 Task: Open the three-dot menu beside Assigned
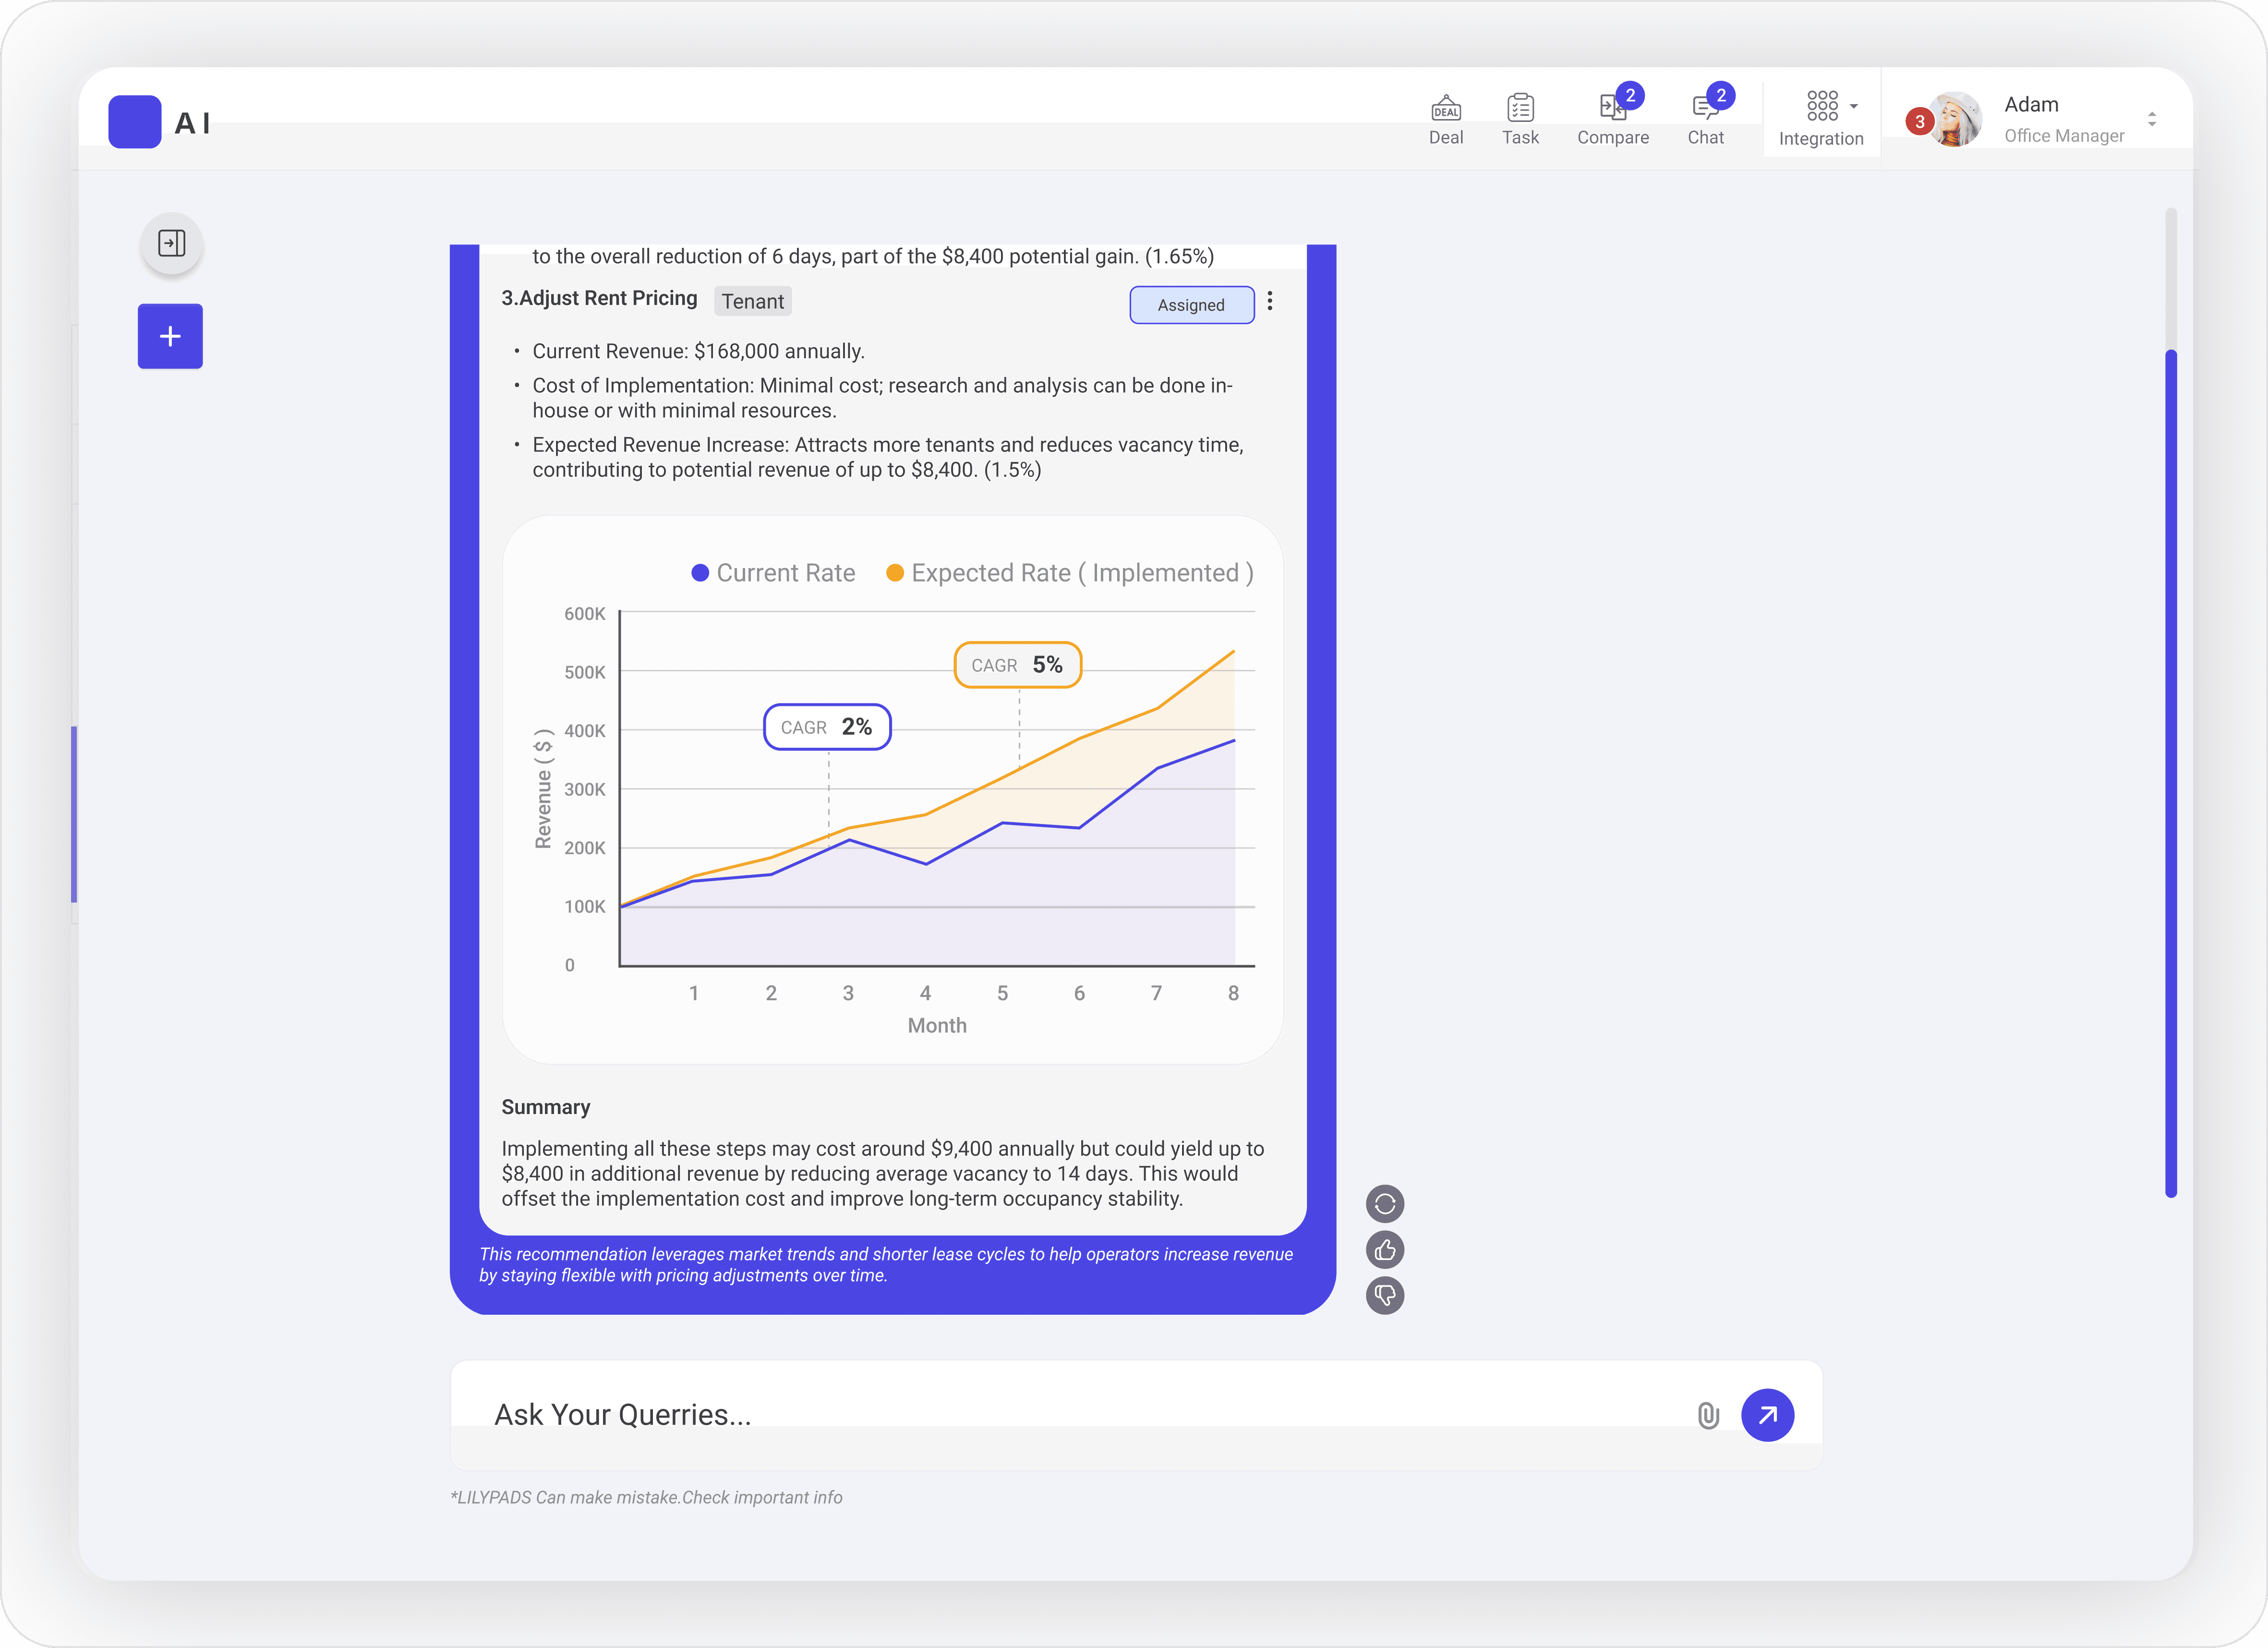[x=1269, y=301]
